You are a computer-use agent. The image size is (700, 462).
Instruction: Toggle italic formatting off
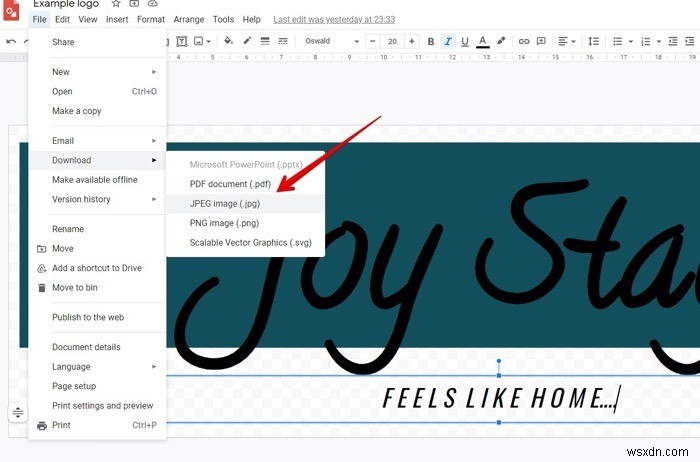[448, 42]
